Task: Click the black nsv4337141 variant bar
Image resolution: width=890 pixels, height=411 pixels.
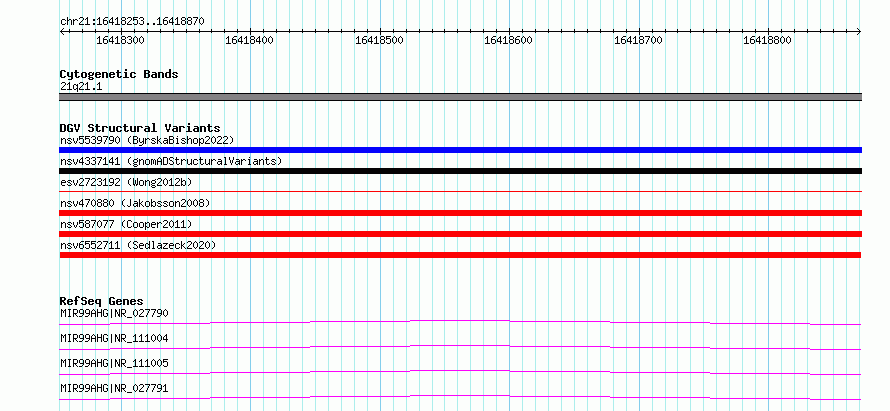Action: click(x=460, y=171)
